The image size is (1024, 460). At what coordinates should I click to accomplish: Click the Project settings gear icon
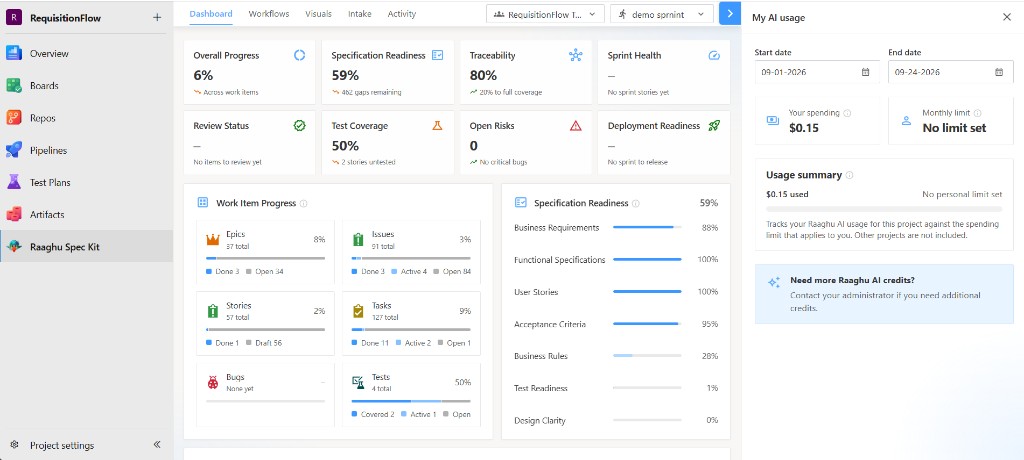14,445
